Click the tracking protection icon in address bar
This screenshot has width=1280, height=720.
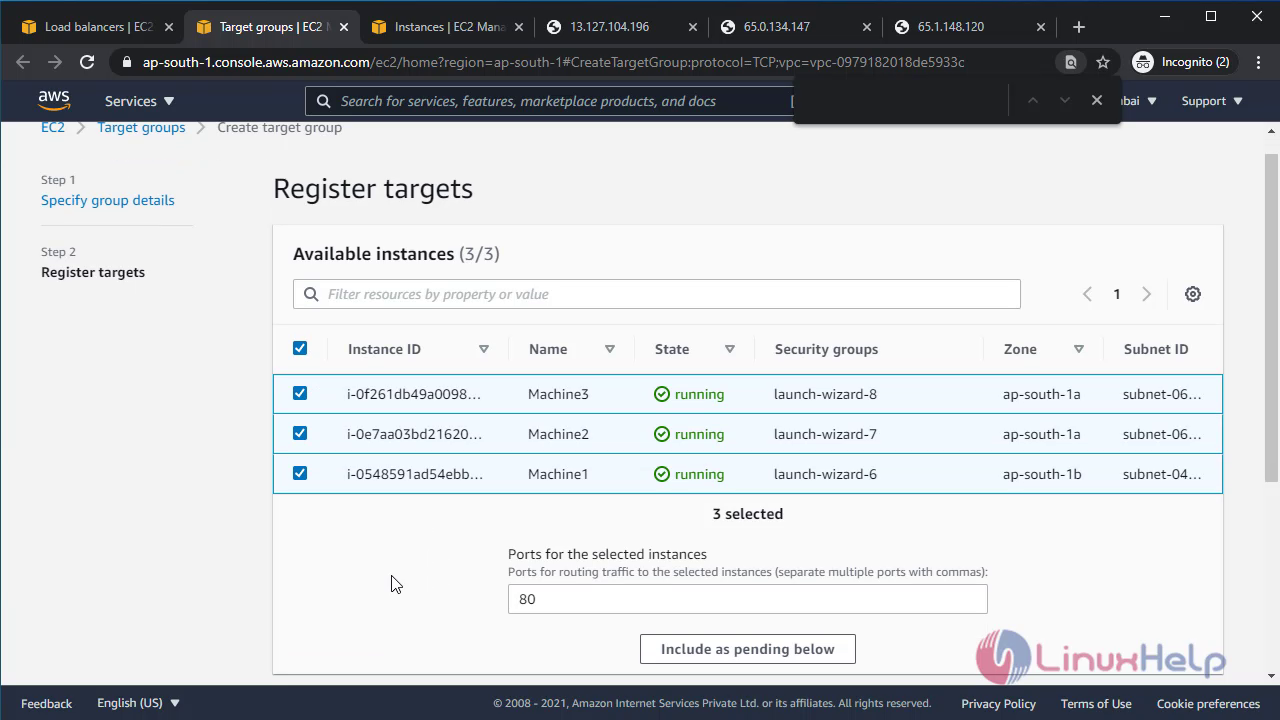click(x=1070, y=62)
